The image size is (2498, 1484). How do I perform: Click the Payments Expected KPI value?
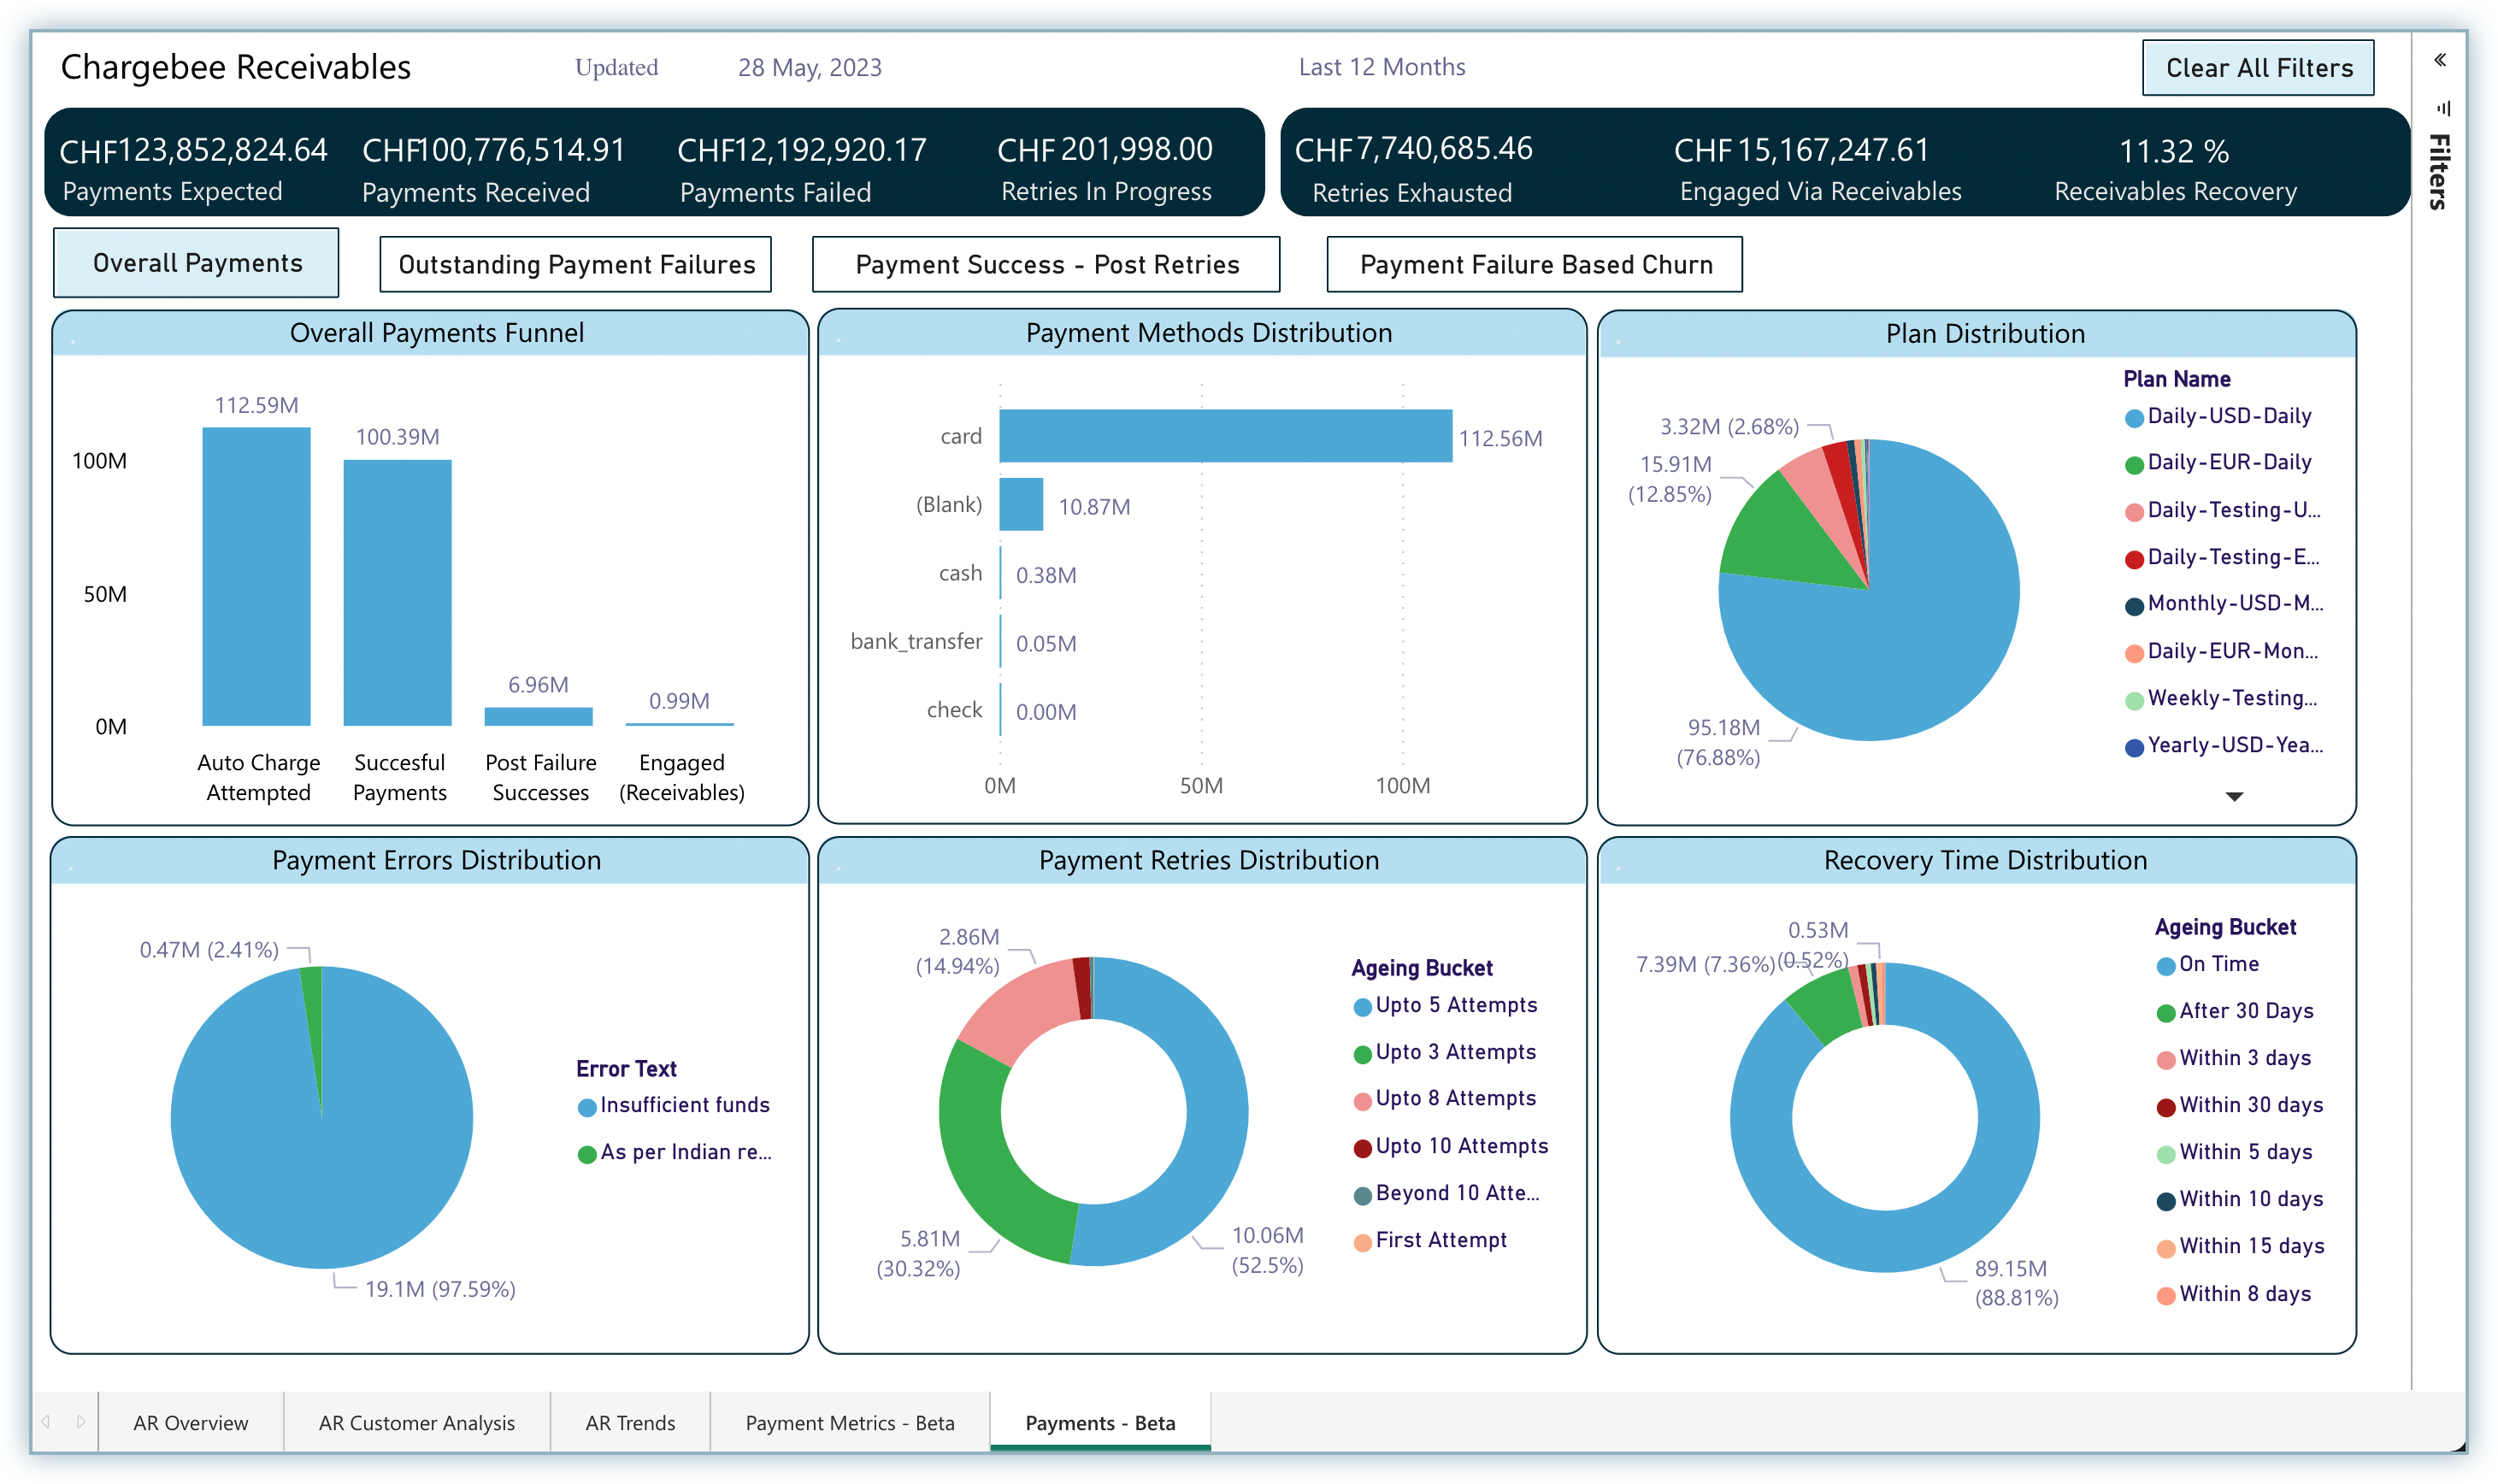tap(193, 150)
